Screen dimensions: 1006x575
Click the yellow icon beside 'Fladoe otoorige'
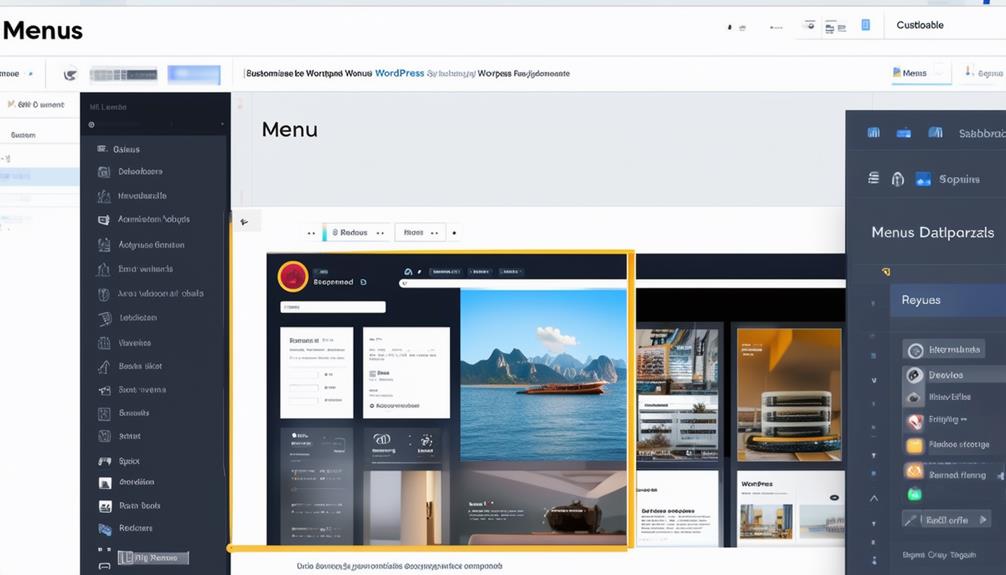914,445
